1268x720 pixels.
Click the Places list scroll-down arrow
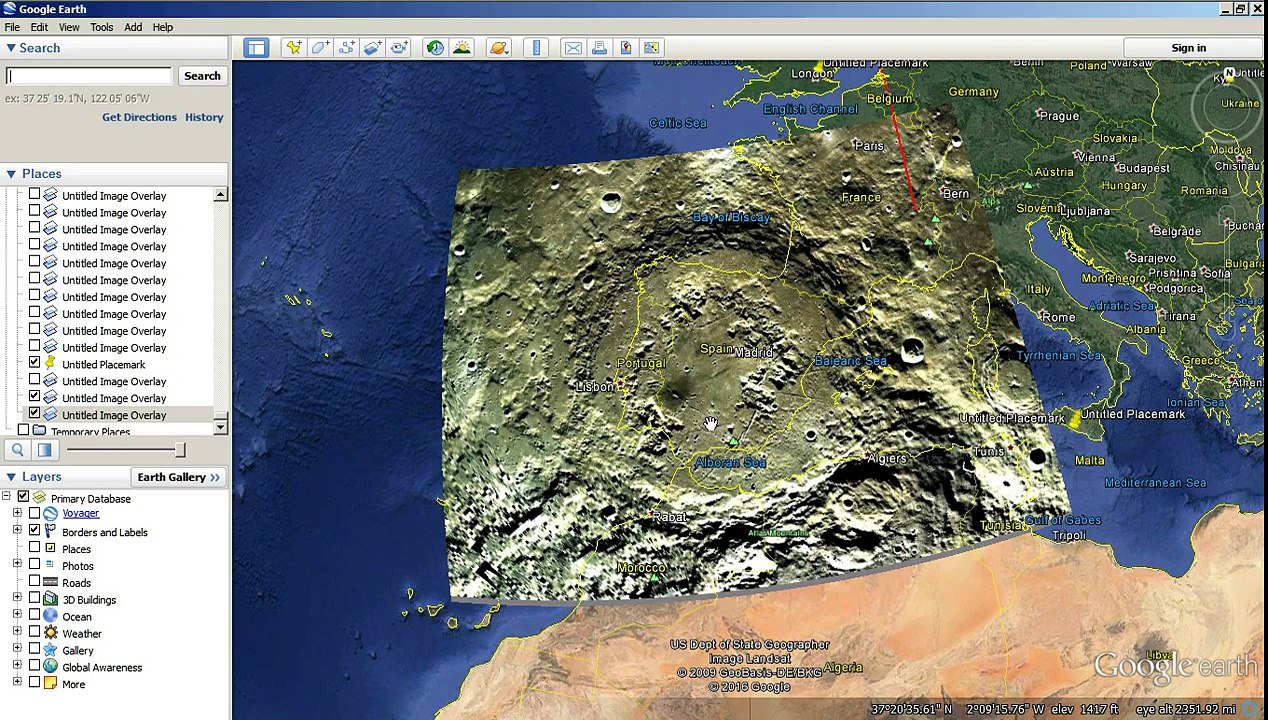220,427
